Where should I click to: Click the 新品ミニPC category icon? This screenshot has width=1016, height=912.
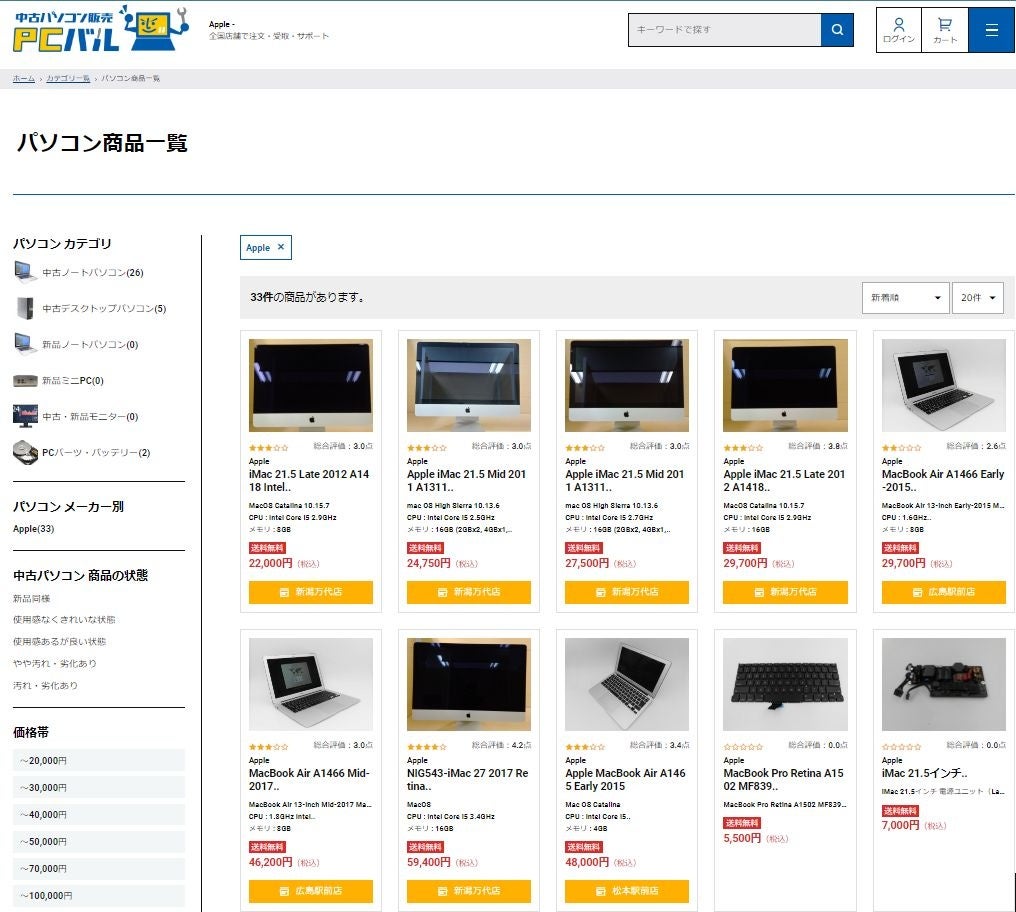(25, 380)
